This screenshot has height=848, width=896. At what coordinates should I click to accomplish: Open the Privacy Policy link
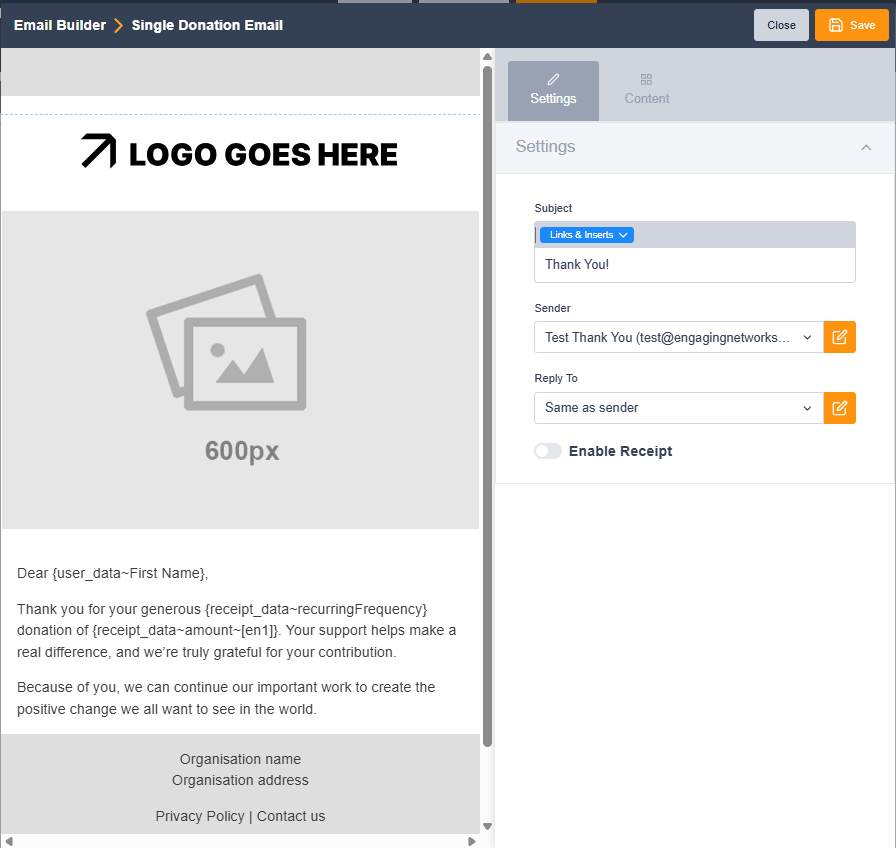(200, 816)
